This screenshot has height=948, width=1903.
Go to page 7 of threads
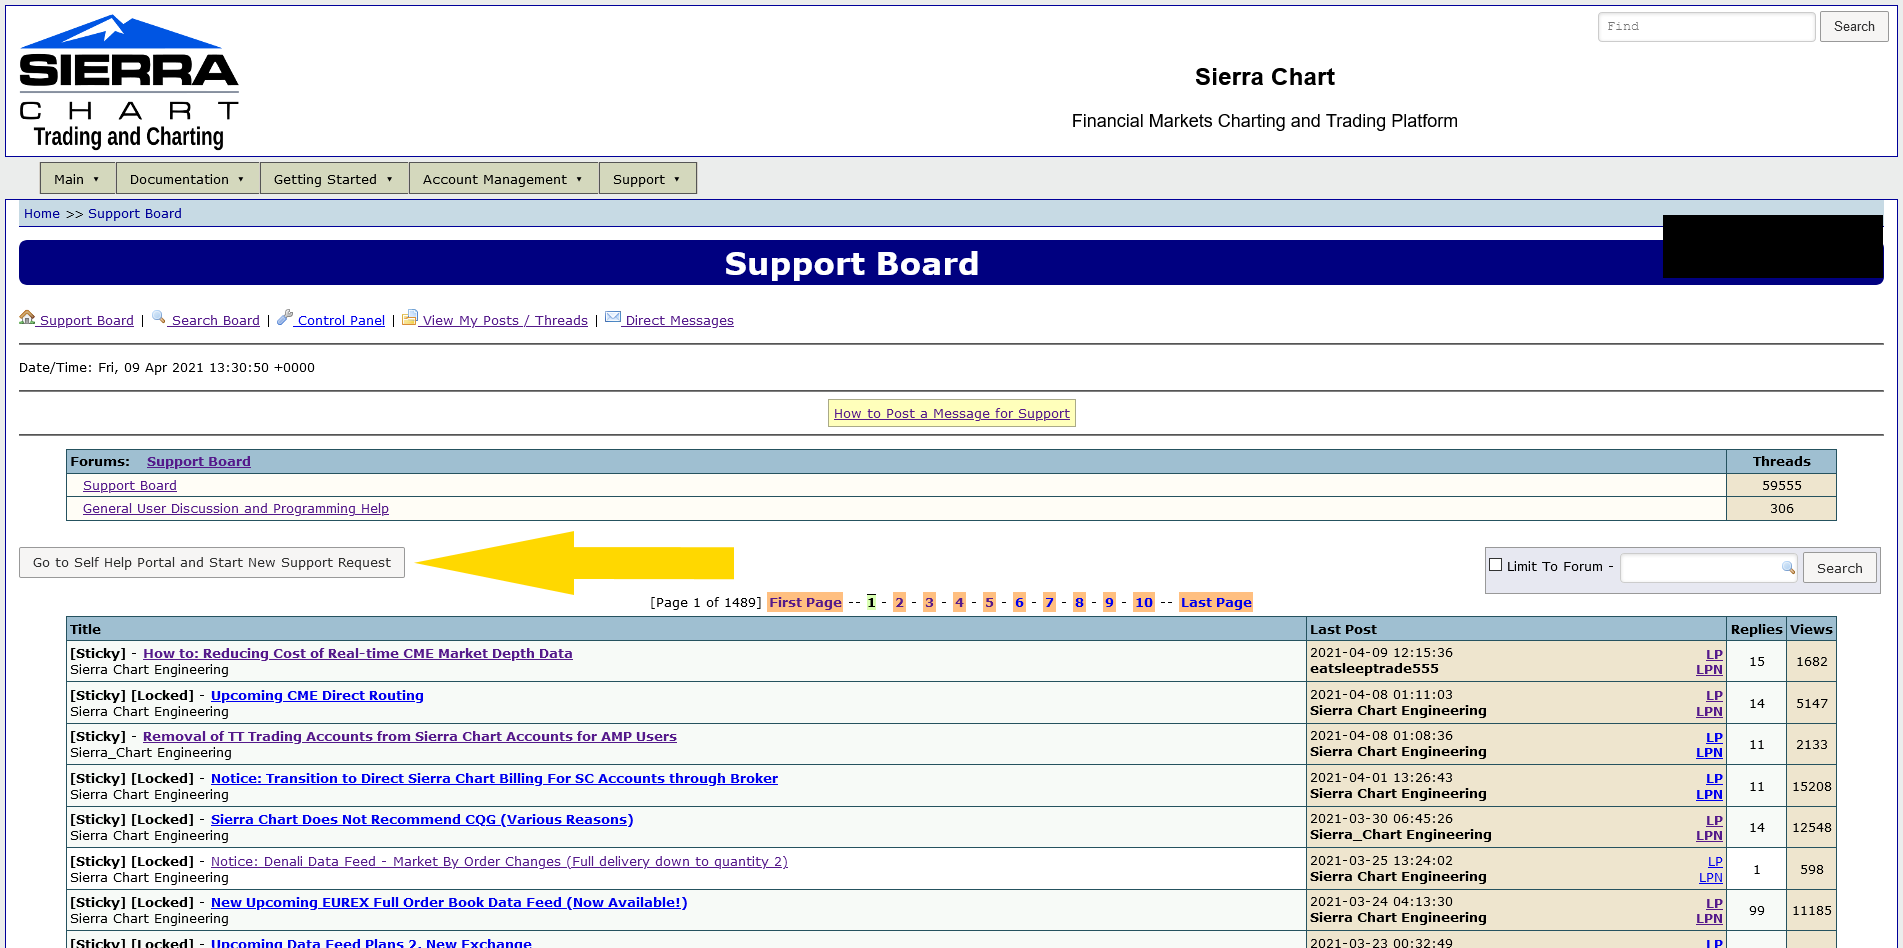point(1049,602)
